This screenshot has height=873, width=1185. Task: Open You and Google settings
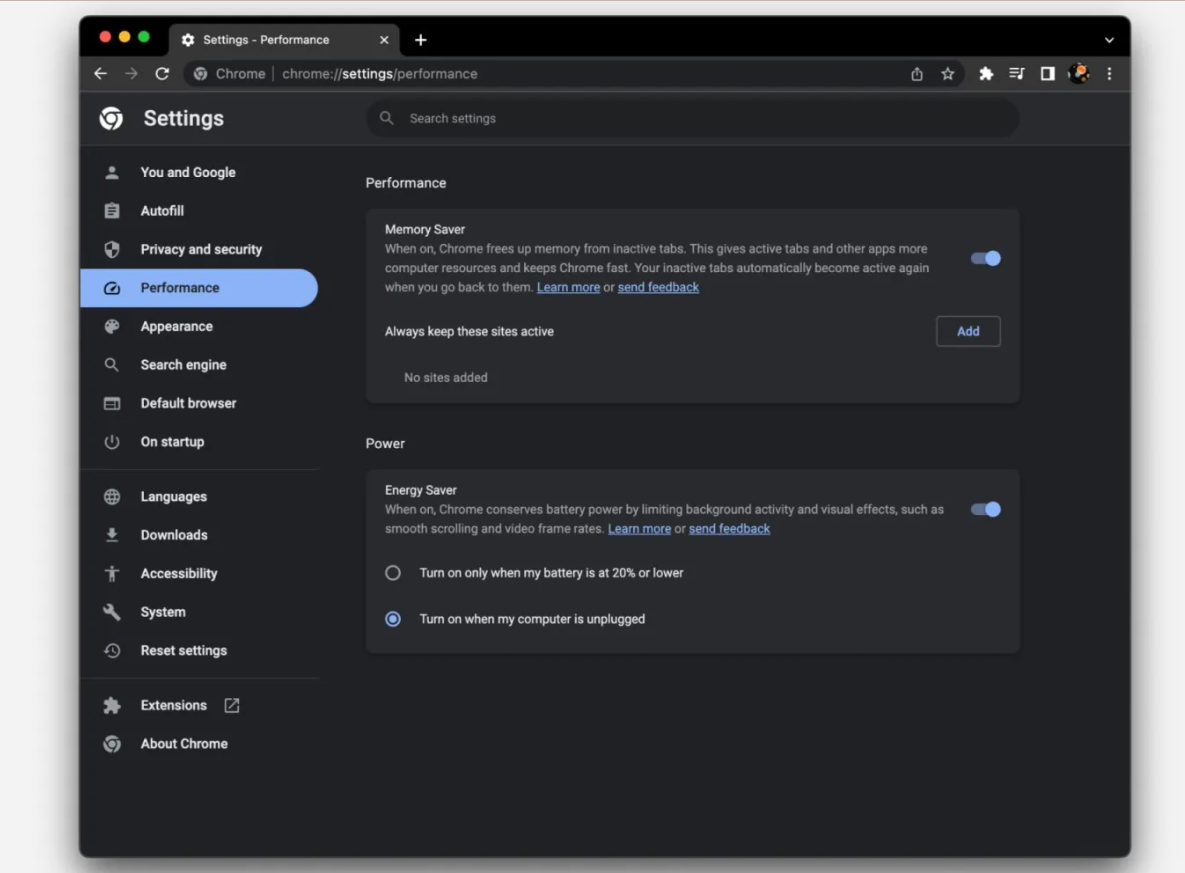pyautogui.click(x=199, y=172)
